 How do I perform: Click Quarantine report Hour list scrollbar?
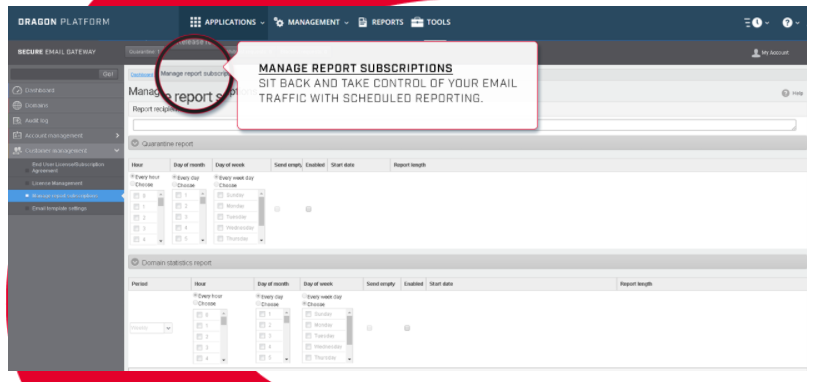click(161, 217)
